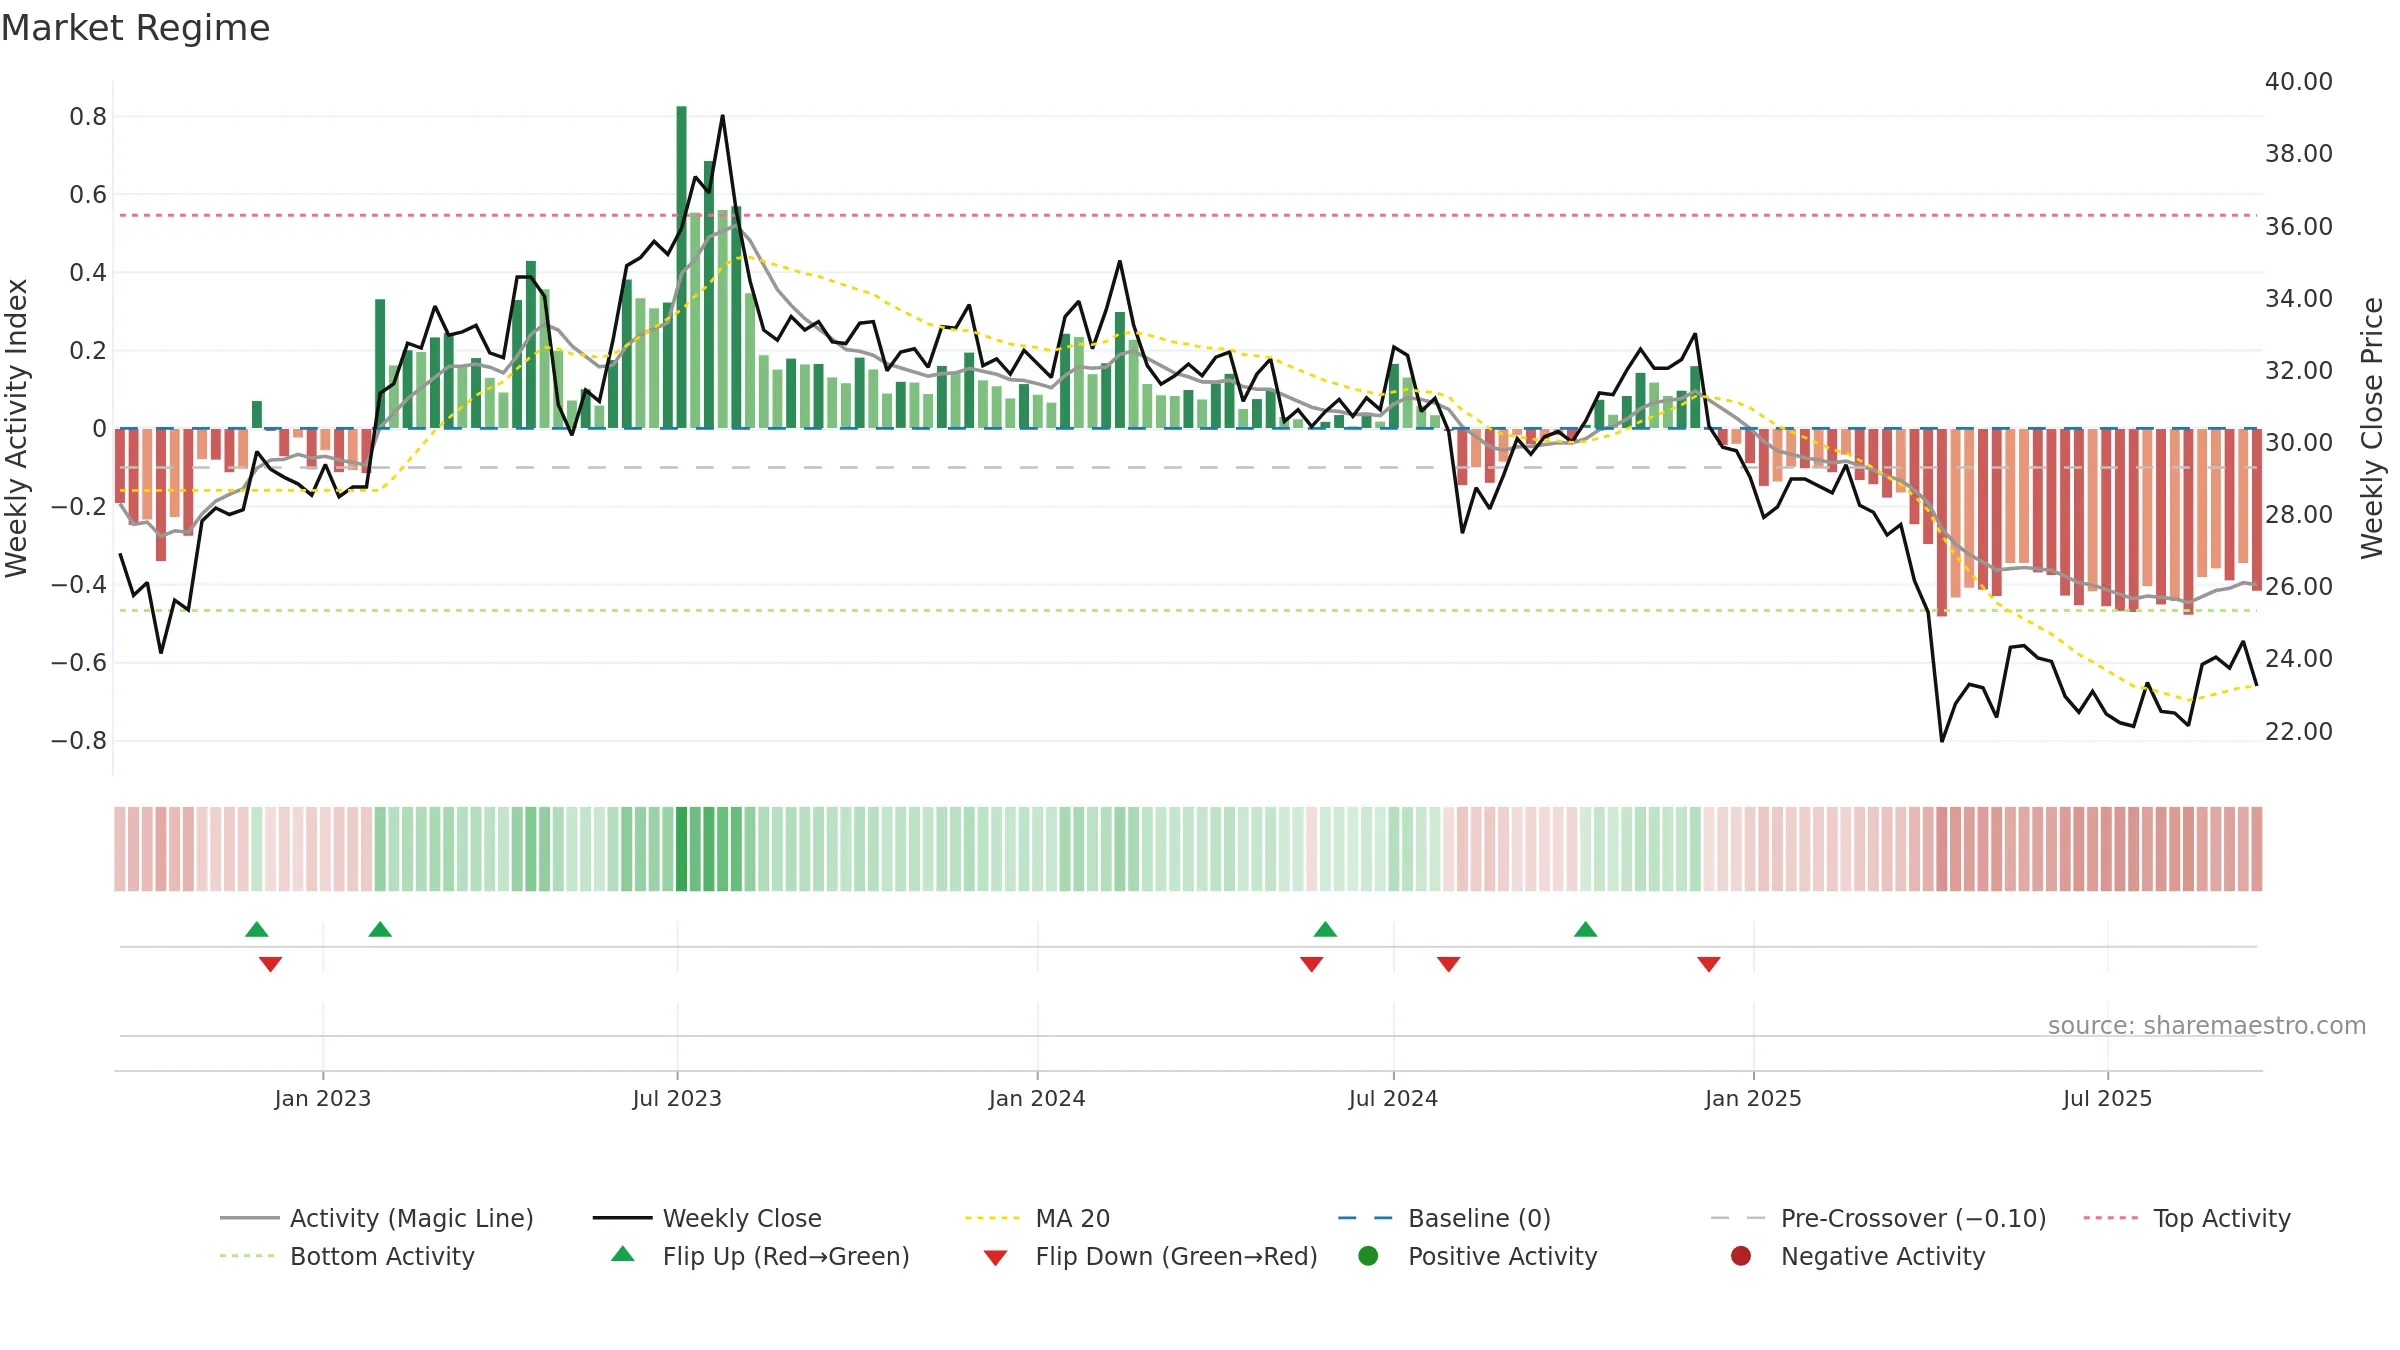Viewport: 2400px width, 1350px height.
Task: Click the 0.4 left axis tick label
Action: point(88,273)
